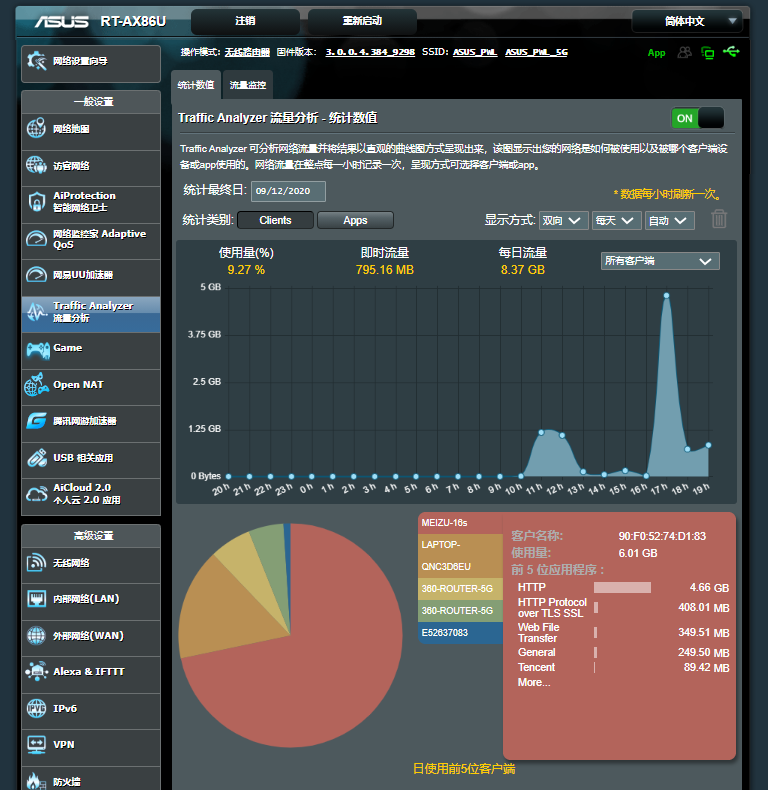Select LAPTOP-QNC3D6EU in the client legend
This screenshot has width=768, height=790.
tap(461, 556)
